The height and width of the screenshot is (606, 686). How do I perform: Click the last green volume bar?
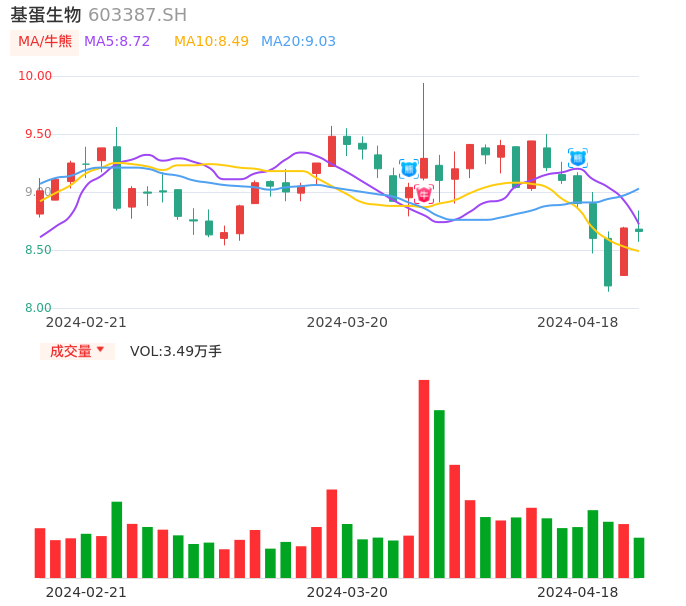tap(639, 557)
